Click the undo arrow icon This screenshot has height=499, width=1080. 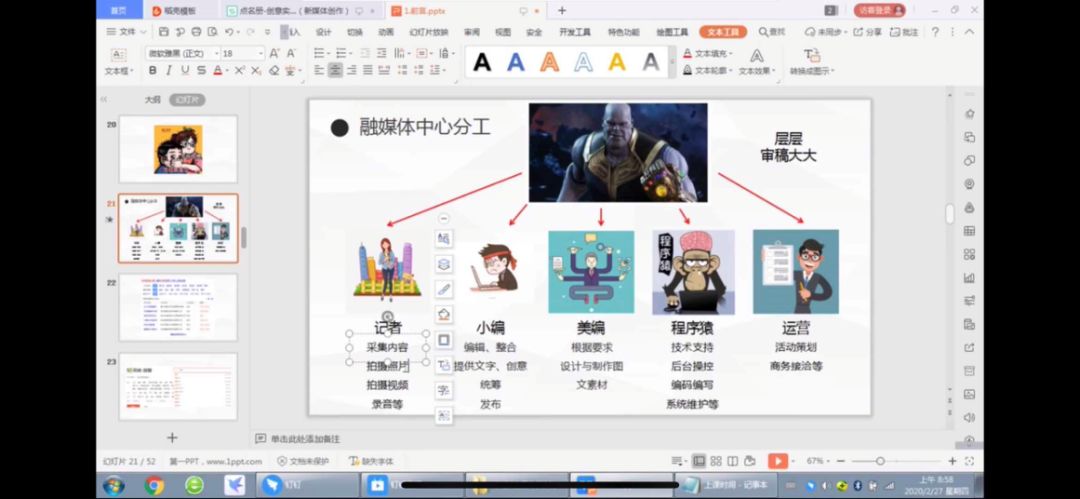230,32
